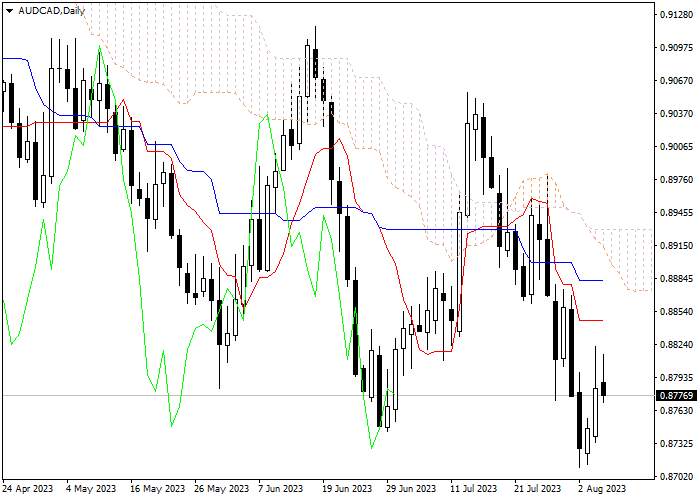Click the 0.89150 price scale label
Viewport: 700px width, 500px height.
pos(678,246)
